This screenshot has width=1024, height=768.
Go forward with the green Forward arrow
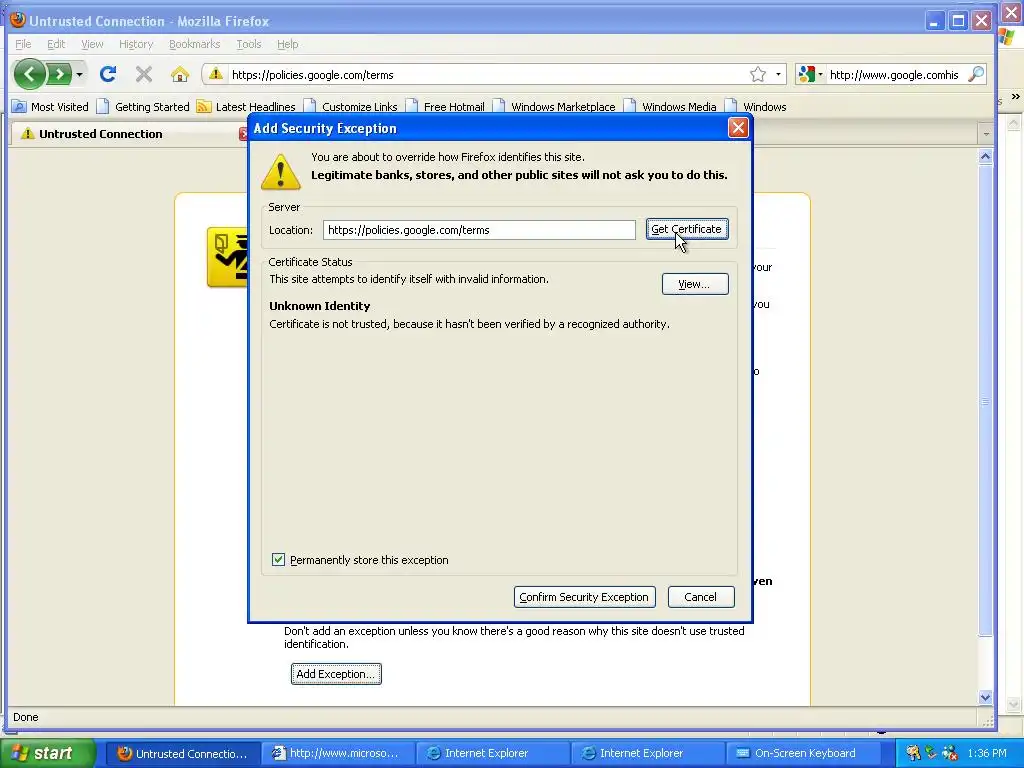[x=60, y=74]
